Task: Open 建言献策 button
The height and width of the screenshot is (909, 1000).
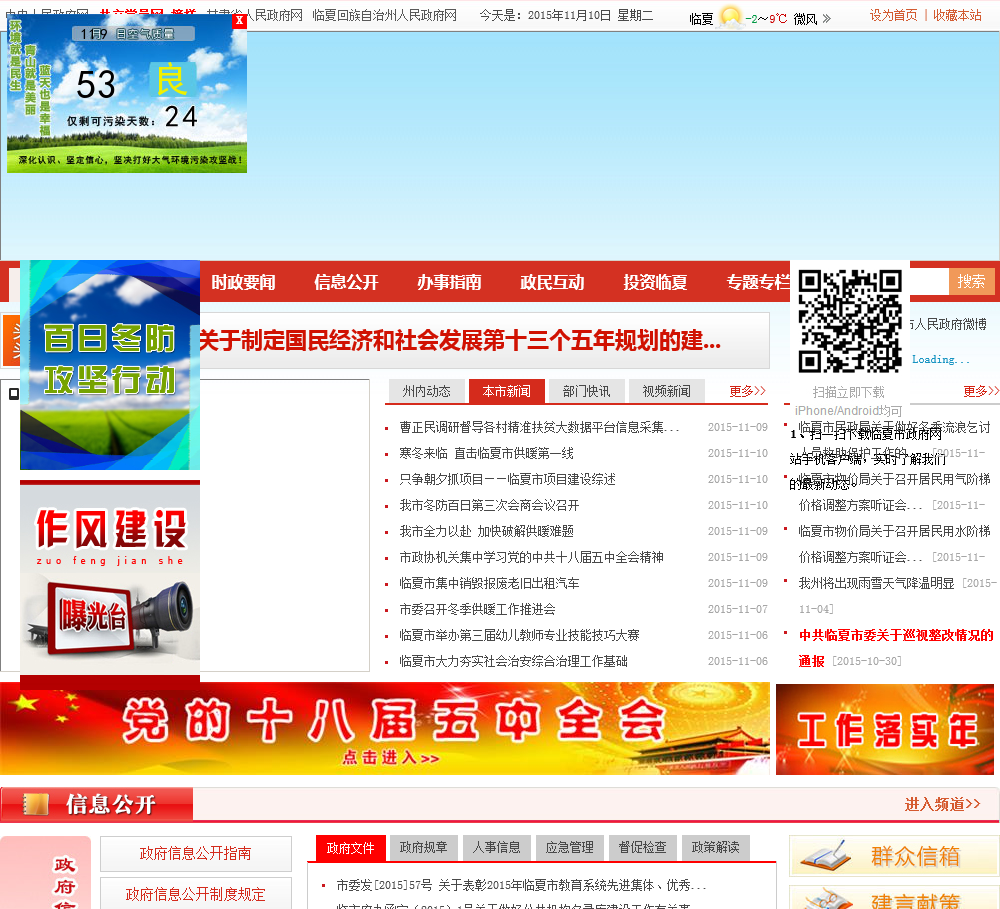Action: [x=893, y=898]
